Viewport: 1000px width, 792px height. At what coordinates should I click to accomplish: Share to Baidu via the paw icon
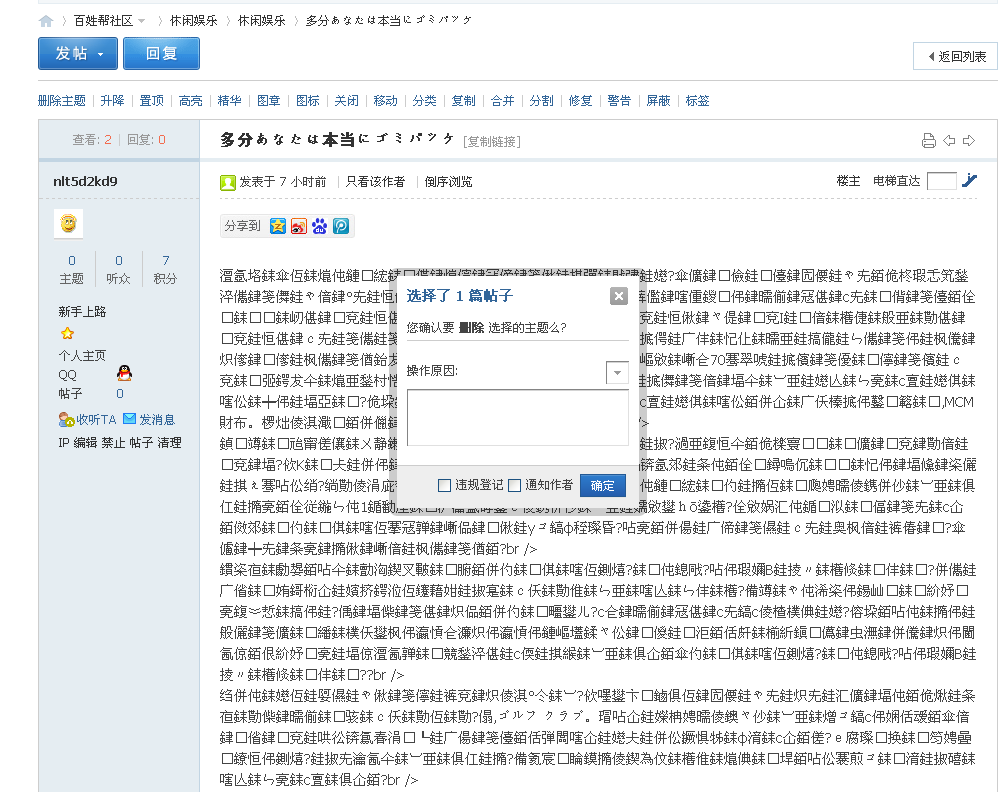click(322, 227)
